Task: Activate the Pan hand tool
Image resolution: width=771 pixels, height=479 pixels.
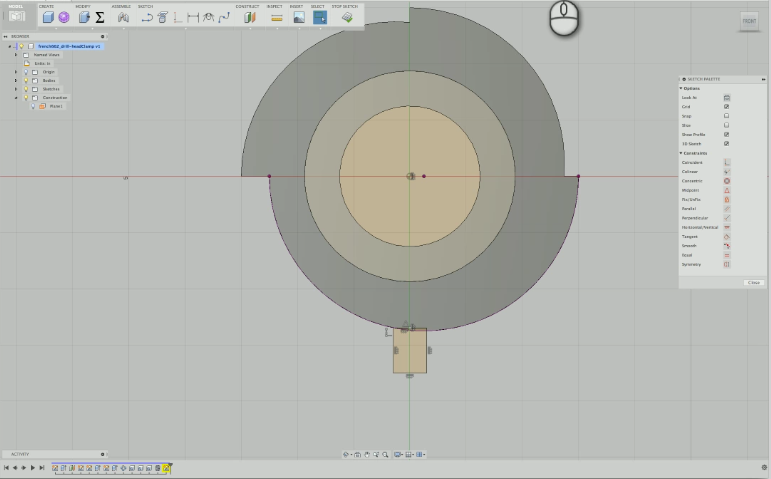Action: 367,455
